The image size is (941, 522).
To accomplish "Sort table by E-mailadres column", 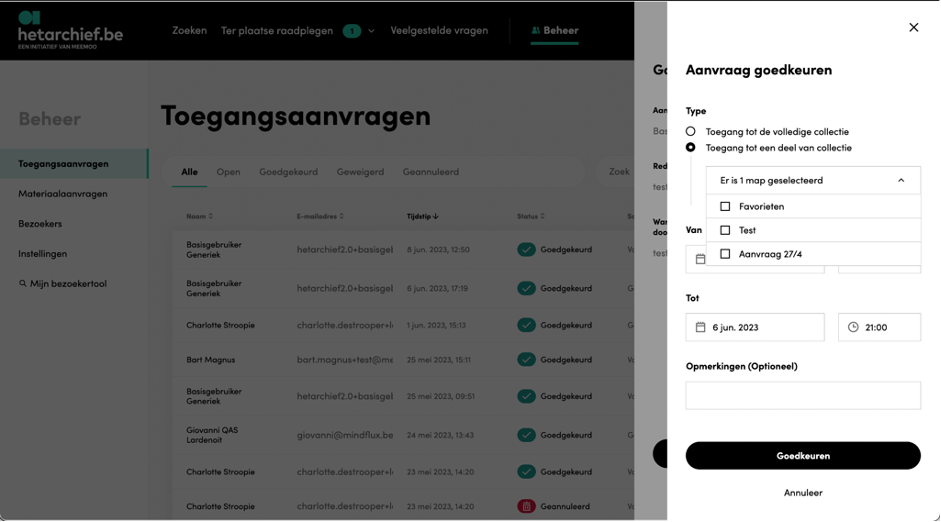I will click(x=320, y=217).
